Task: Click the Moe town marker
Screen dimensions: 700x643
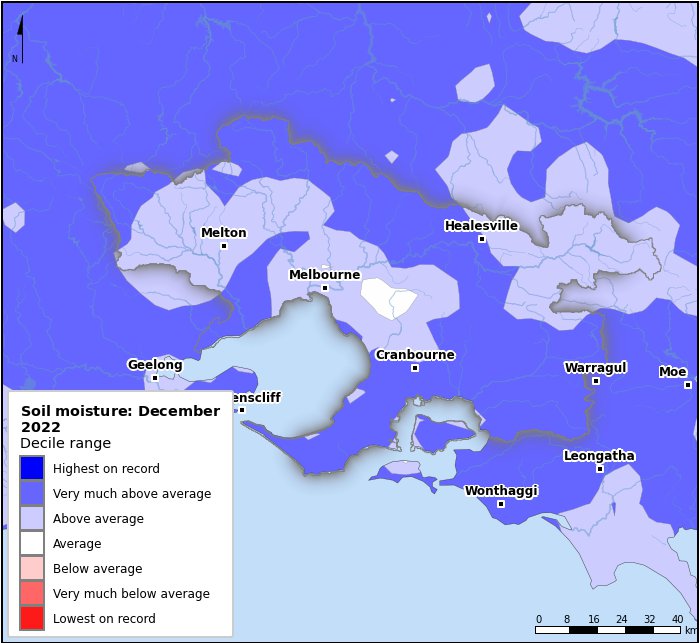Action: click(688, 385)
